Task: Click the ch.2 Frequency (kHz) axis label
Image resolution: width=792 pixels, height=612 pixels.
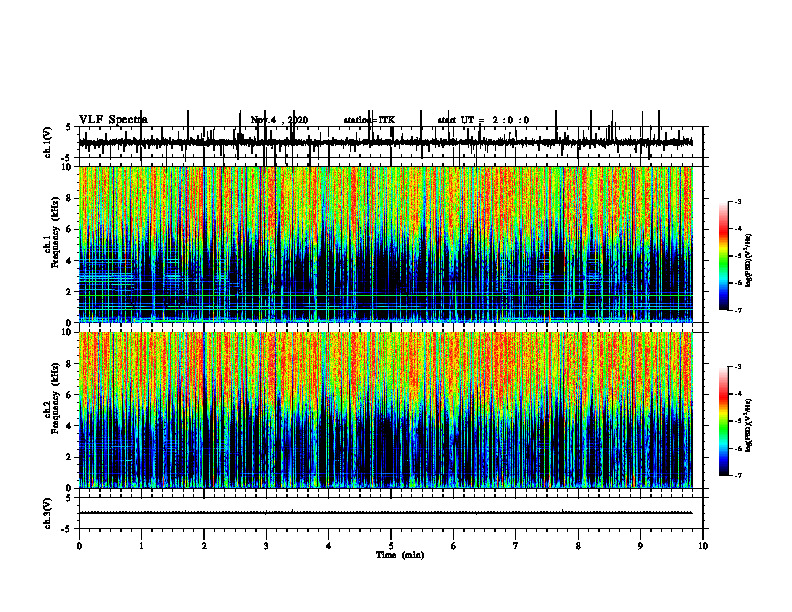Action: [52, 396]
